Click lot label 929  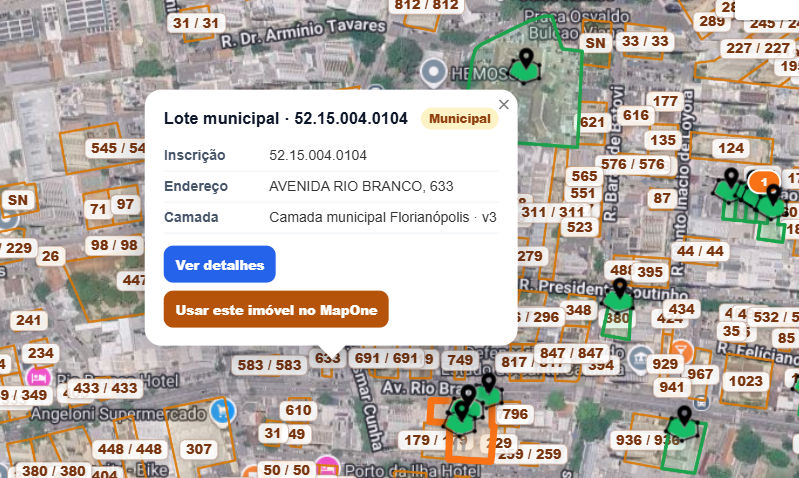point(665,364)
